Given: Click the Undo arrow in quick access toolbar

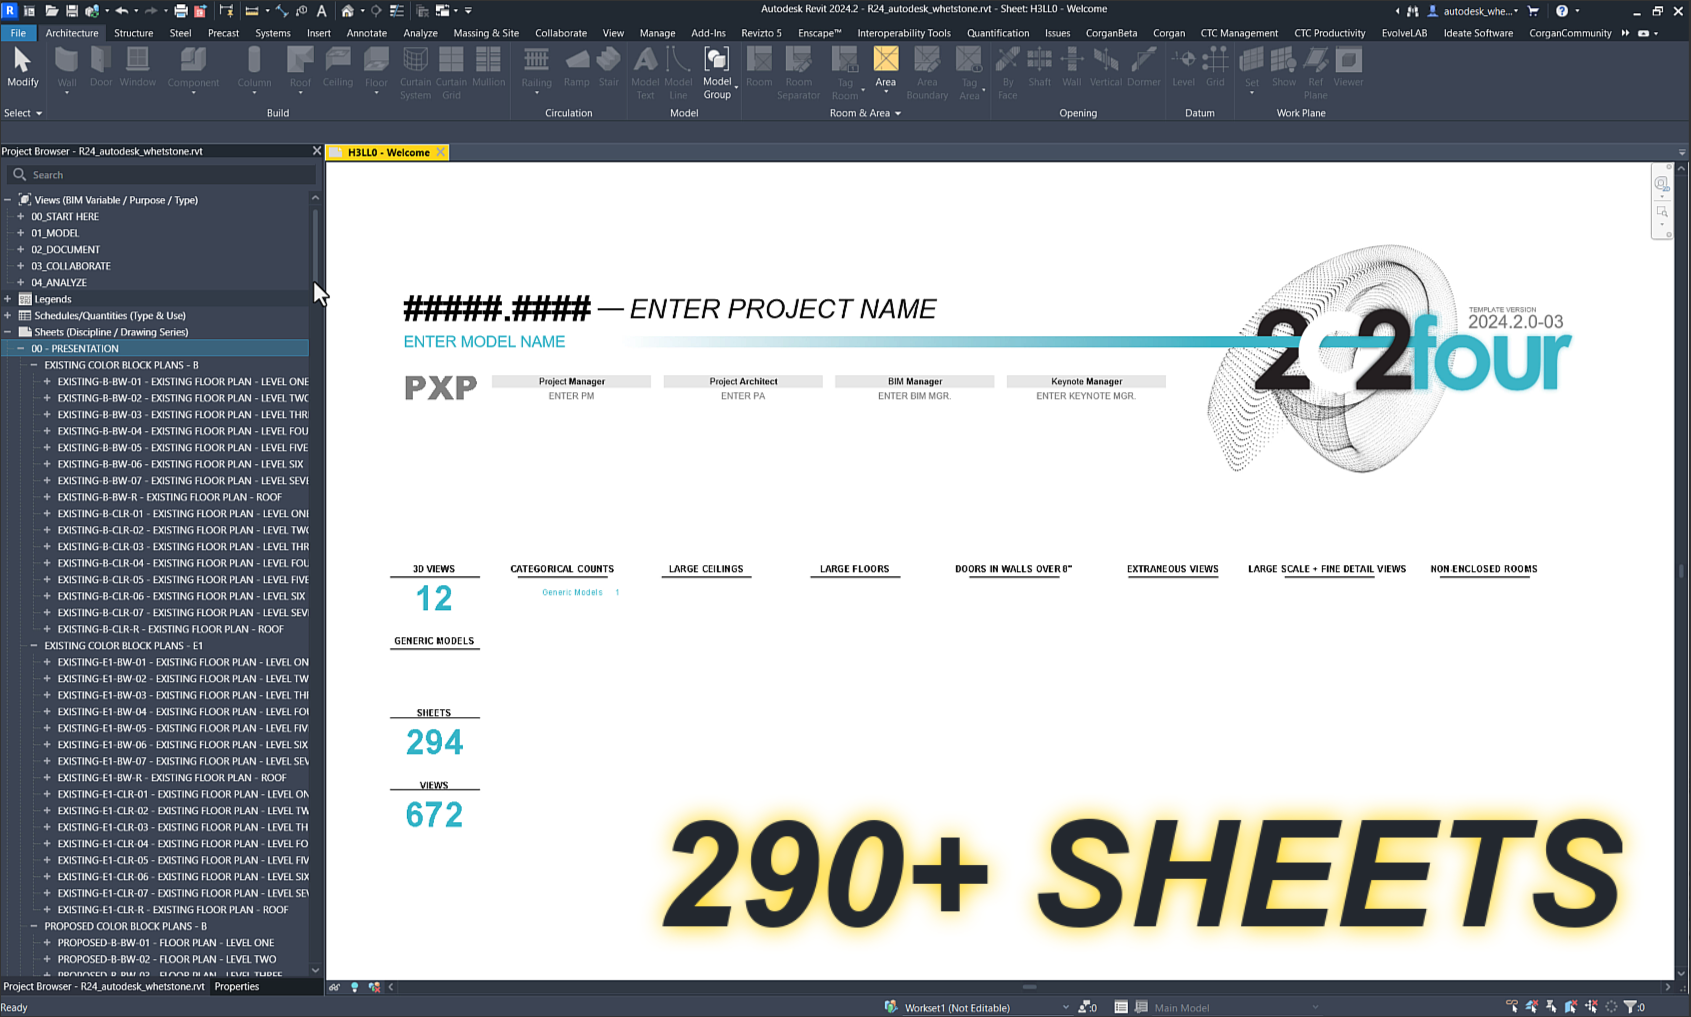Looking at the screenshot, I should tap(121, 11).
